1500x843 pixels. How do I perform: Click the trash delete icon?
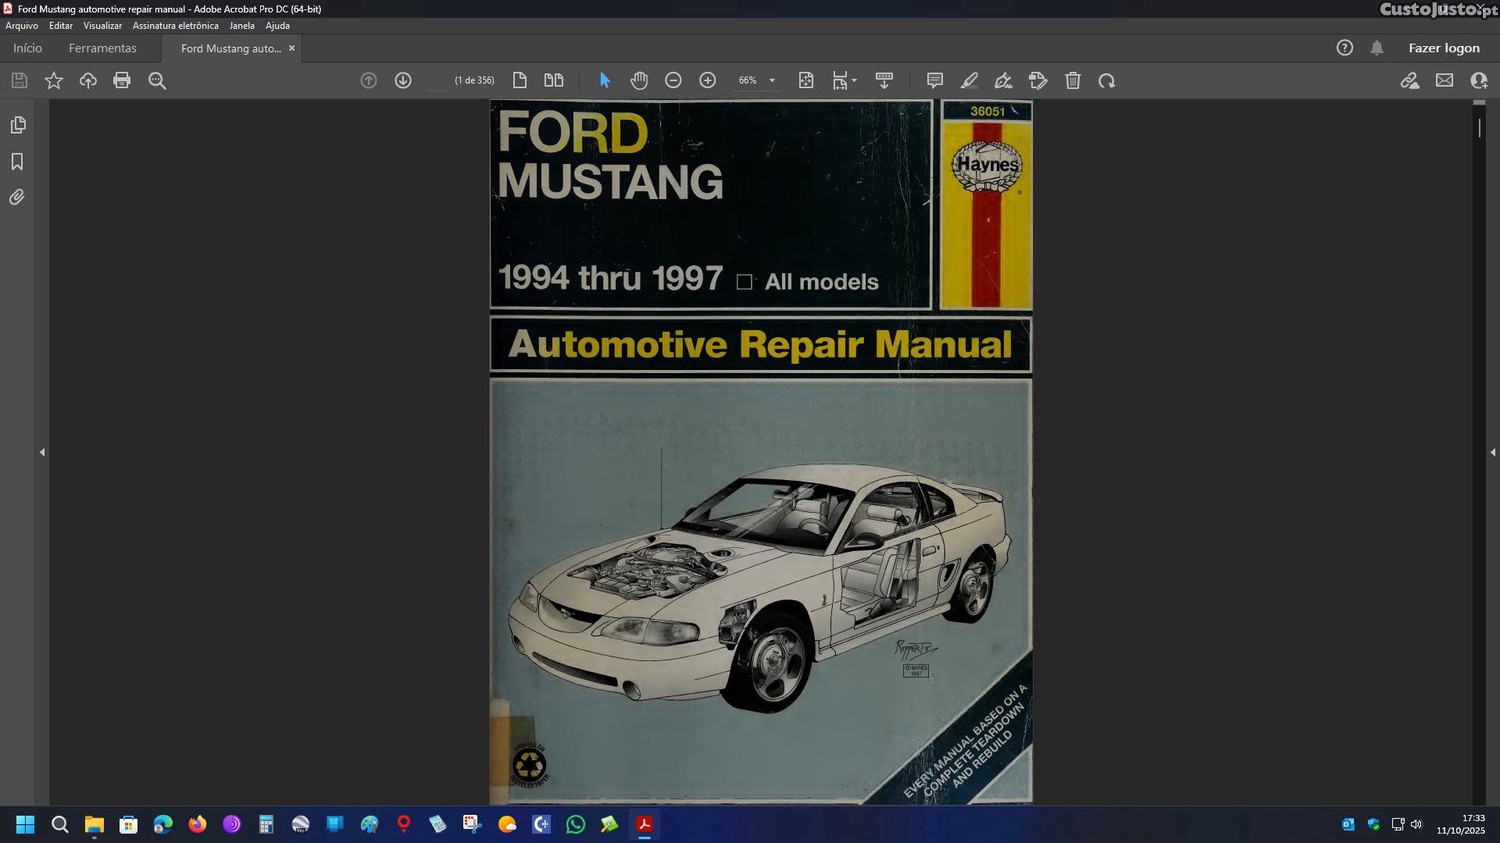1073,81
